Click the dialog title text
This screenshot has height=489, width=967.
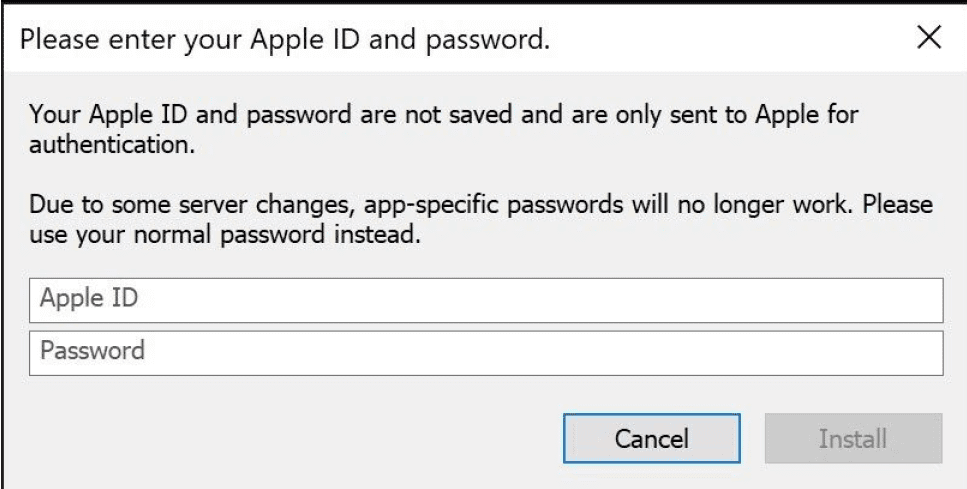[285, 41]
